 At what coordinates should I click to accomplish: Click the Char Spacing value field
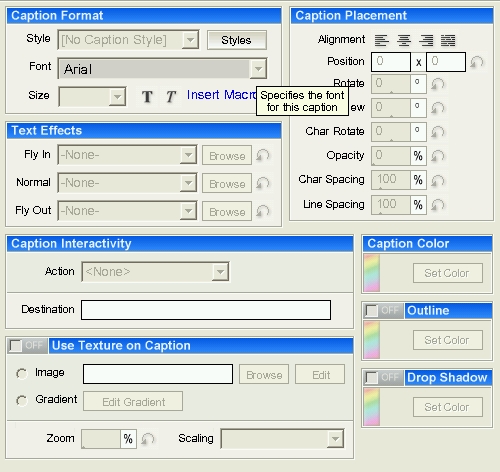click(x=391, y=180)
